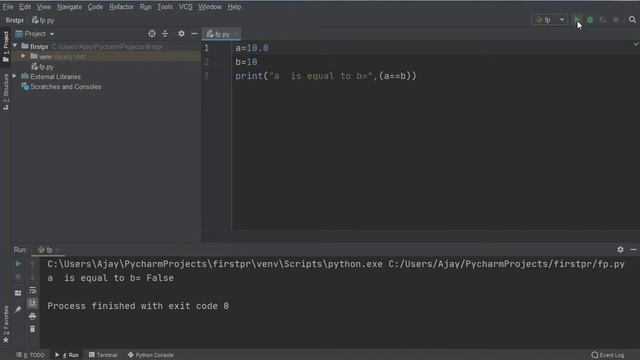Click Restore Layout icon in Run panel

(18, 293)
